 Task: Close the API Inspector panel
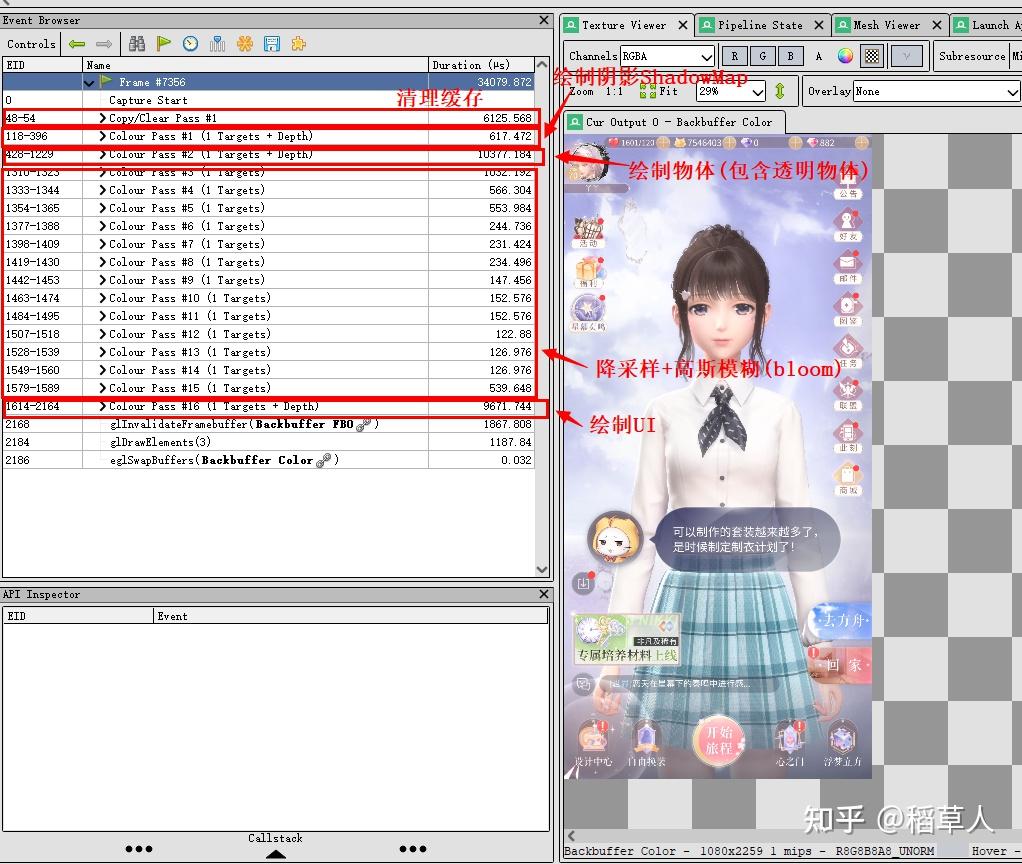click(x=544, y=594)
